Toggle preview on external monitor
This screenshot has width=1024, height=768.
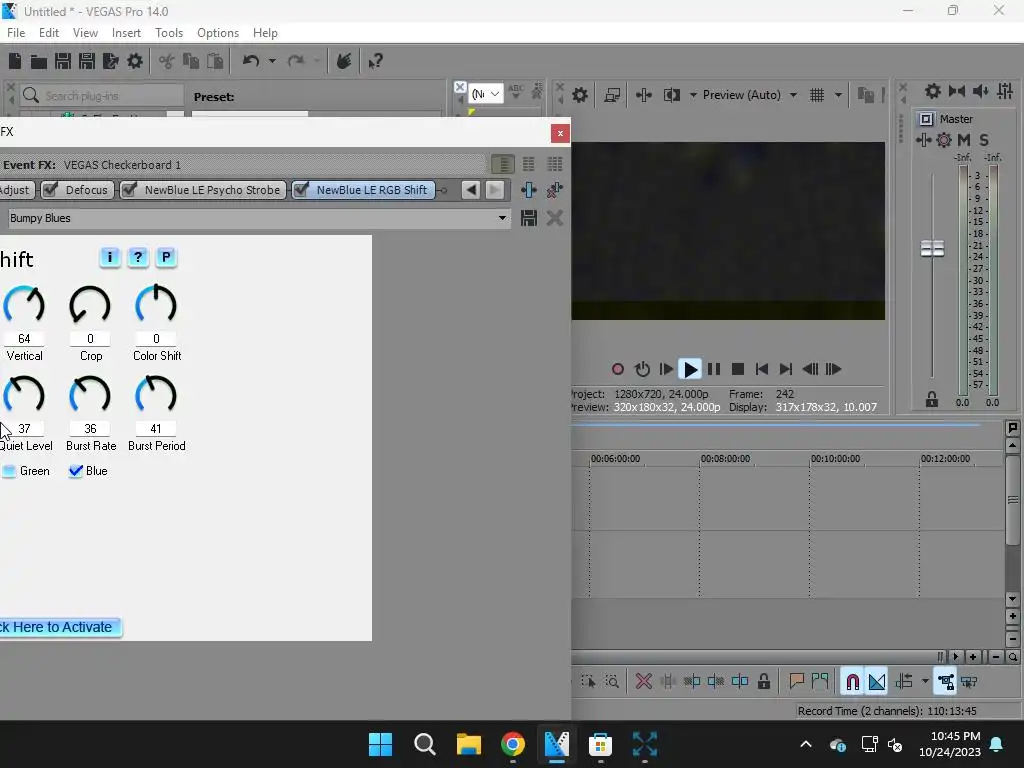pos(612,95)
